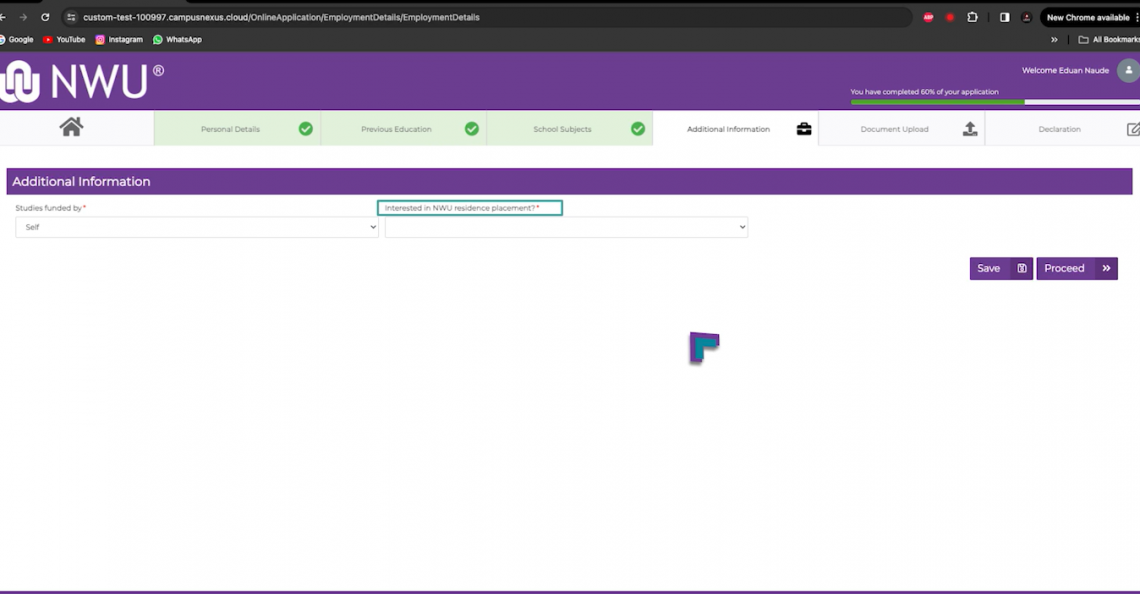Viewport: 1140px width, 594px height.
Task: Expand the Studies funded by dropdown
Action: (197, 227)
